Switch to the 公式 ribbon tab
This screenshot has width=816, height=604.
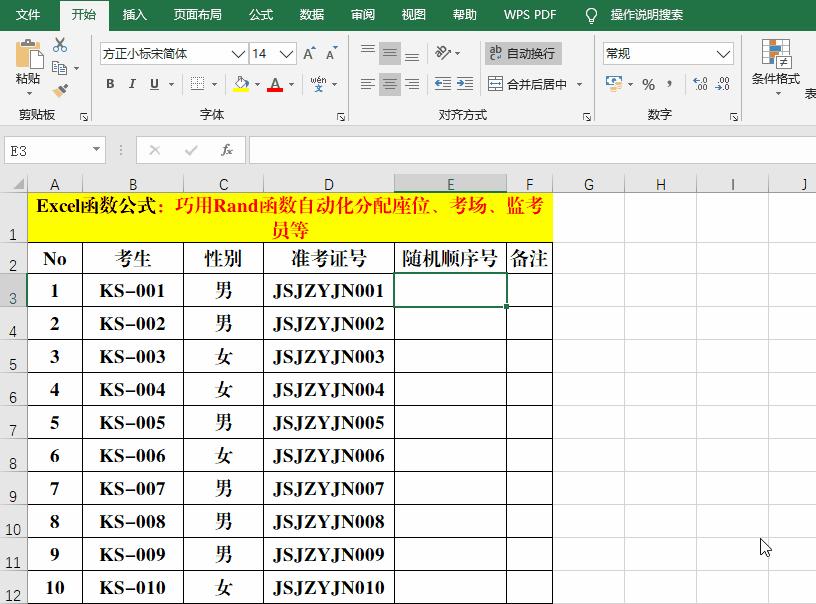pos(261,14)
